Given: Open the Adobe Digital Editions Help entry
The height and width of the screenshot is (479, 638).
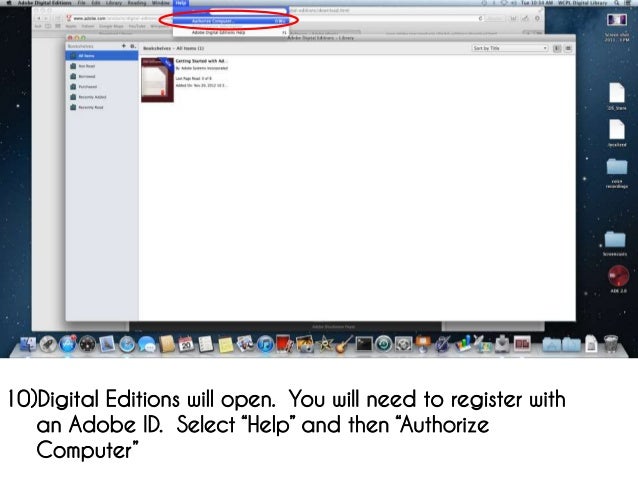Looking at the screenshot, I should point(231,32).
